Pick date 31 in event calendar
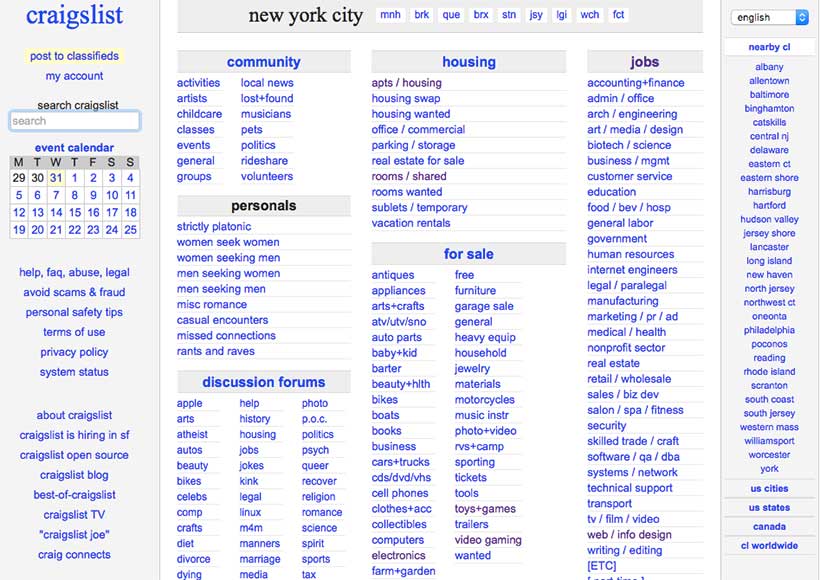Image resolution: width=820 pixels, height=580 pixels. 56,178
